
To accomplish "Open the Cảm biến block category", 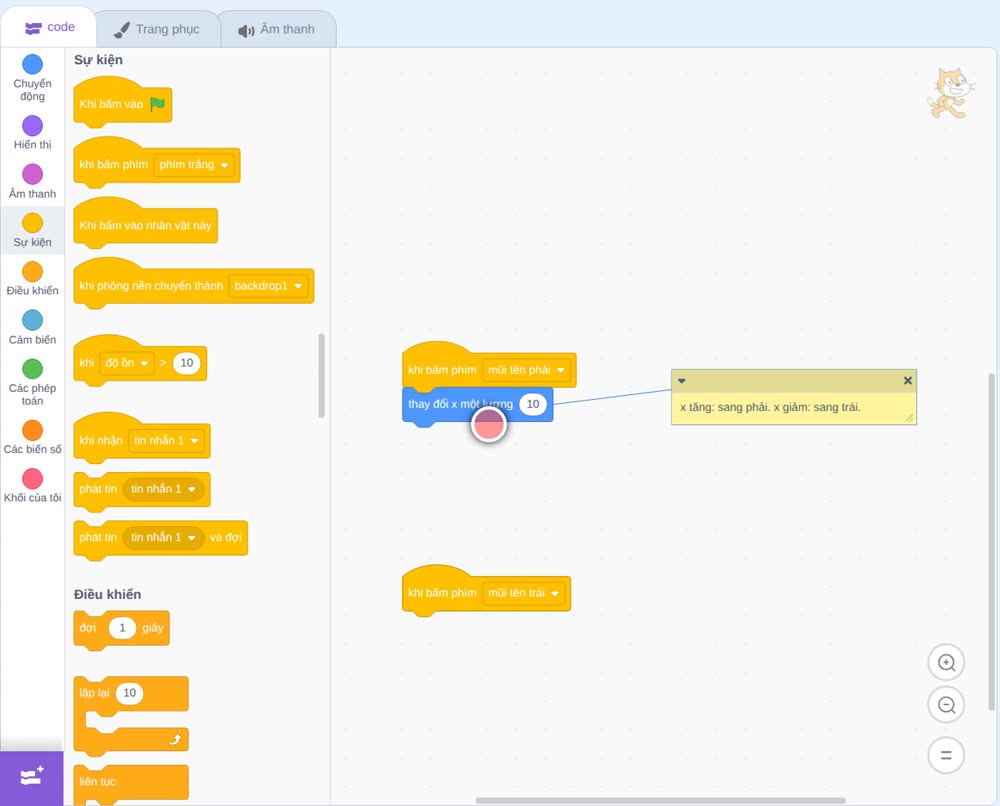I will [x=32, y=328].
